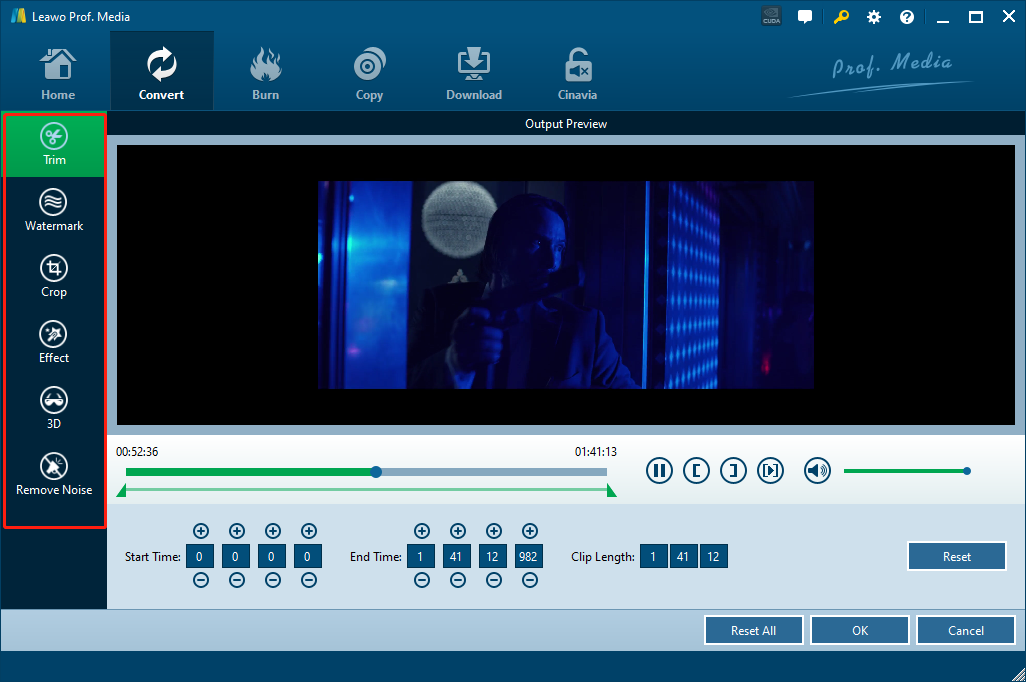The height and width of the screenshot is (682, 1026).
Task: Select the Remove Noise tool
Action: point(54,475)
